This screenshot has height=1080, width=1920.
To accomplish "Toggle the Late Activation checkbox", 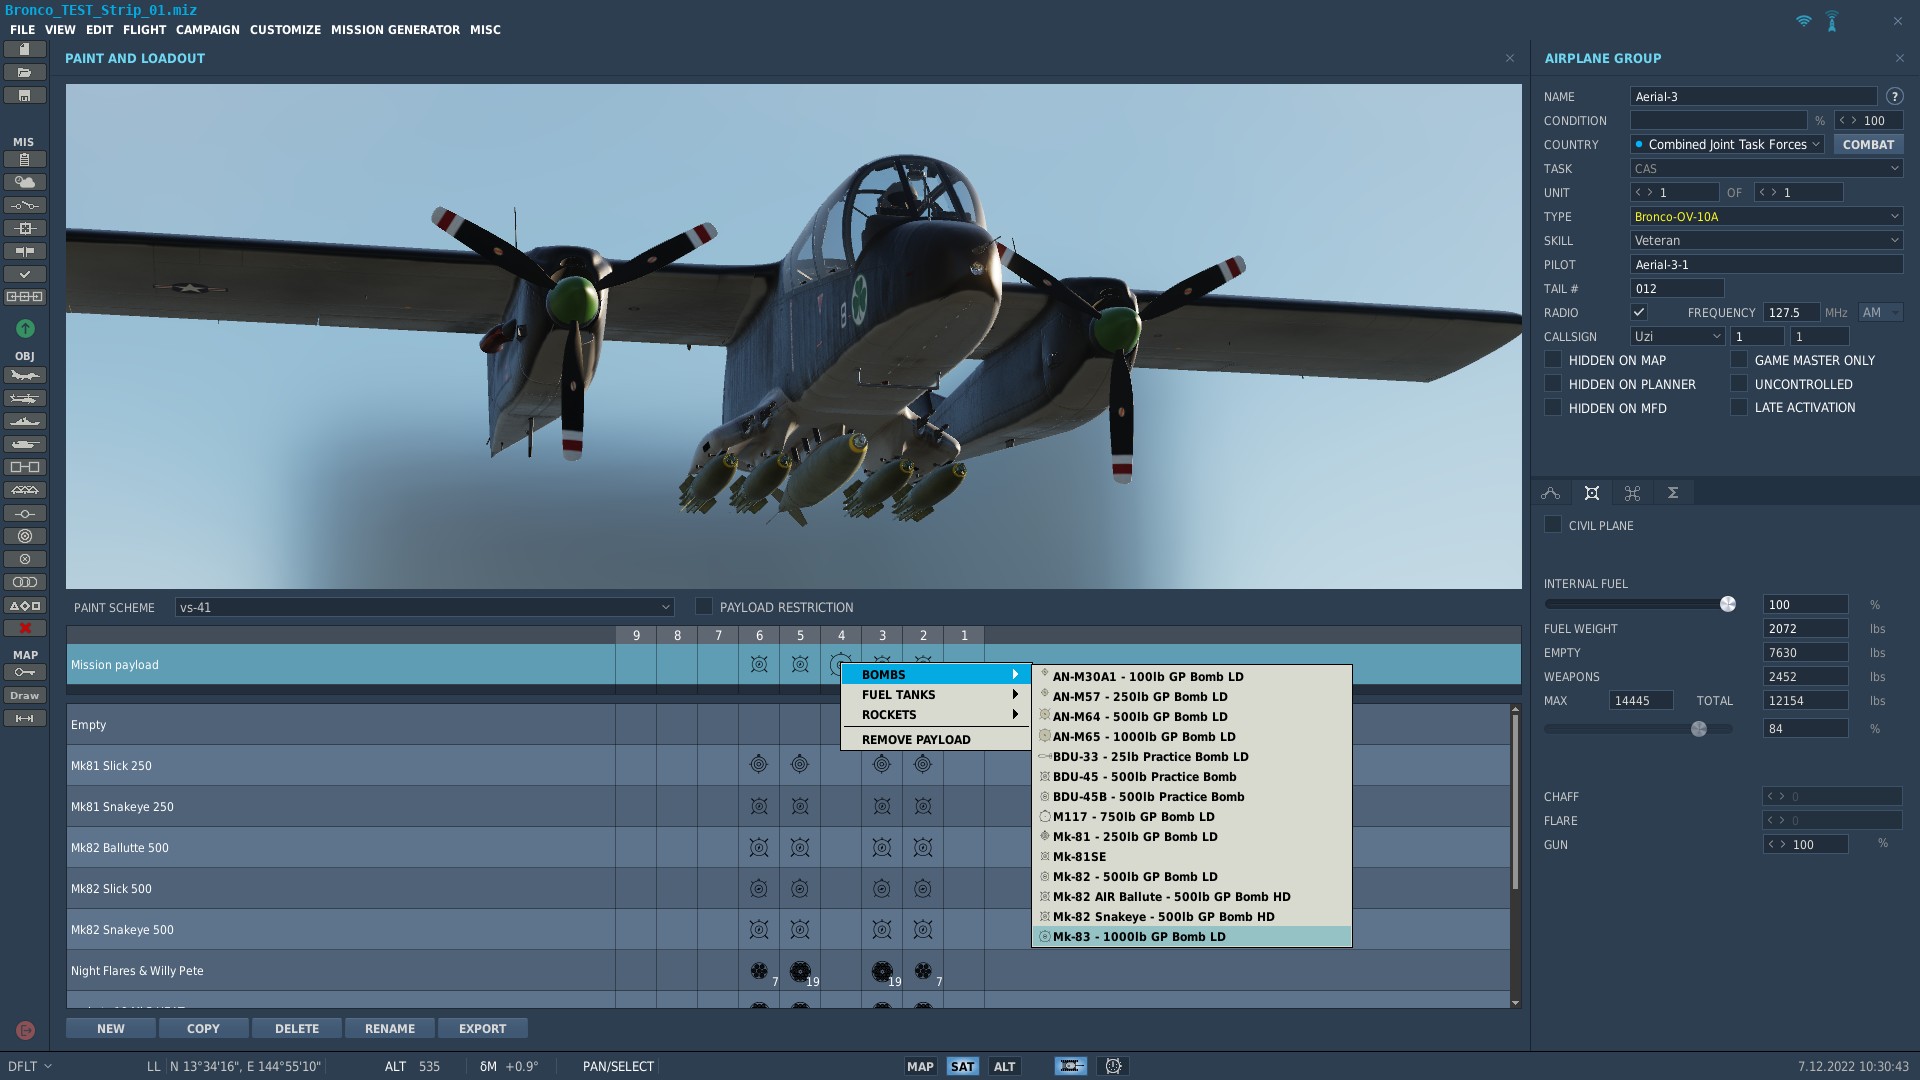I will click(1739, 407).
